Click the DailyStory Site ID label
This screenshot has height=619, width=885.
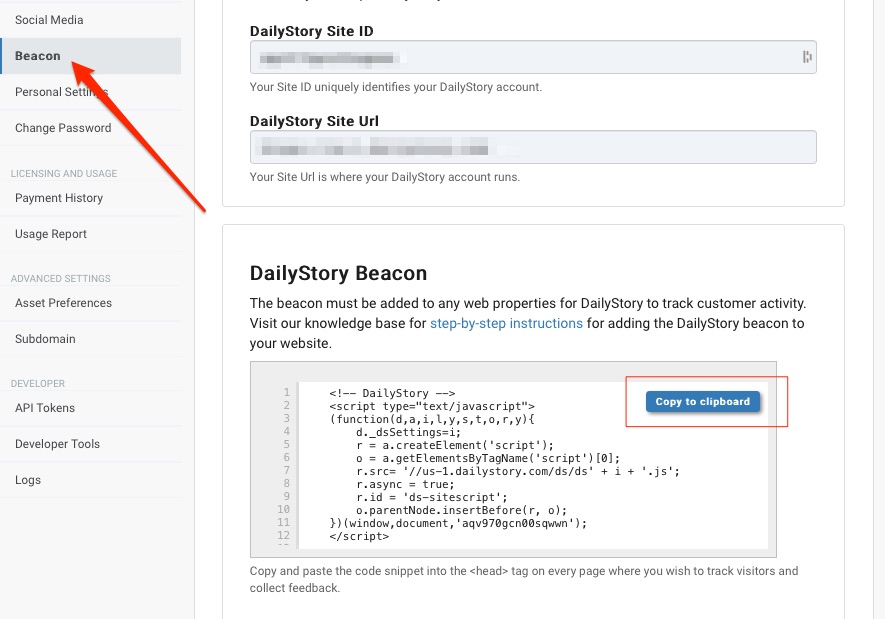312,31
